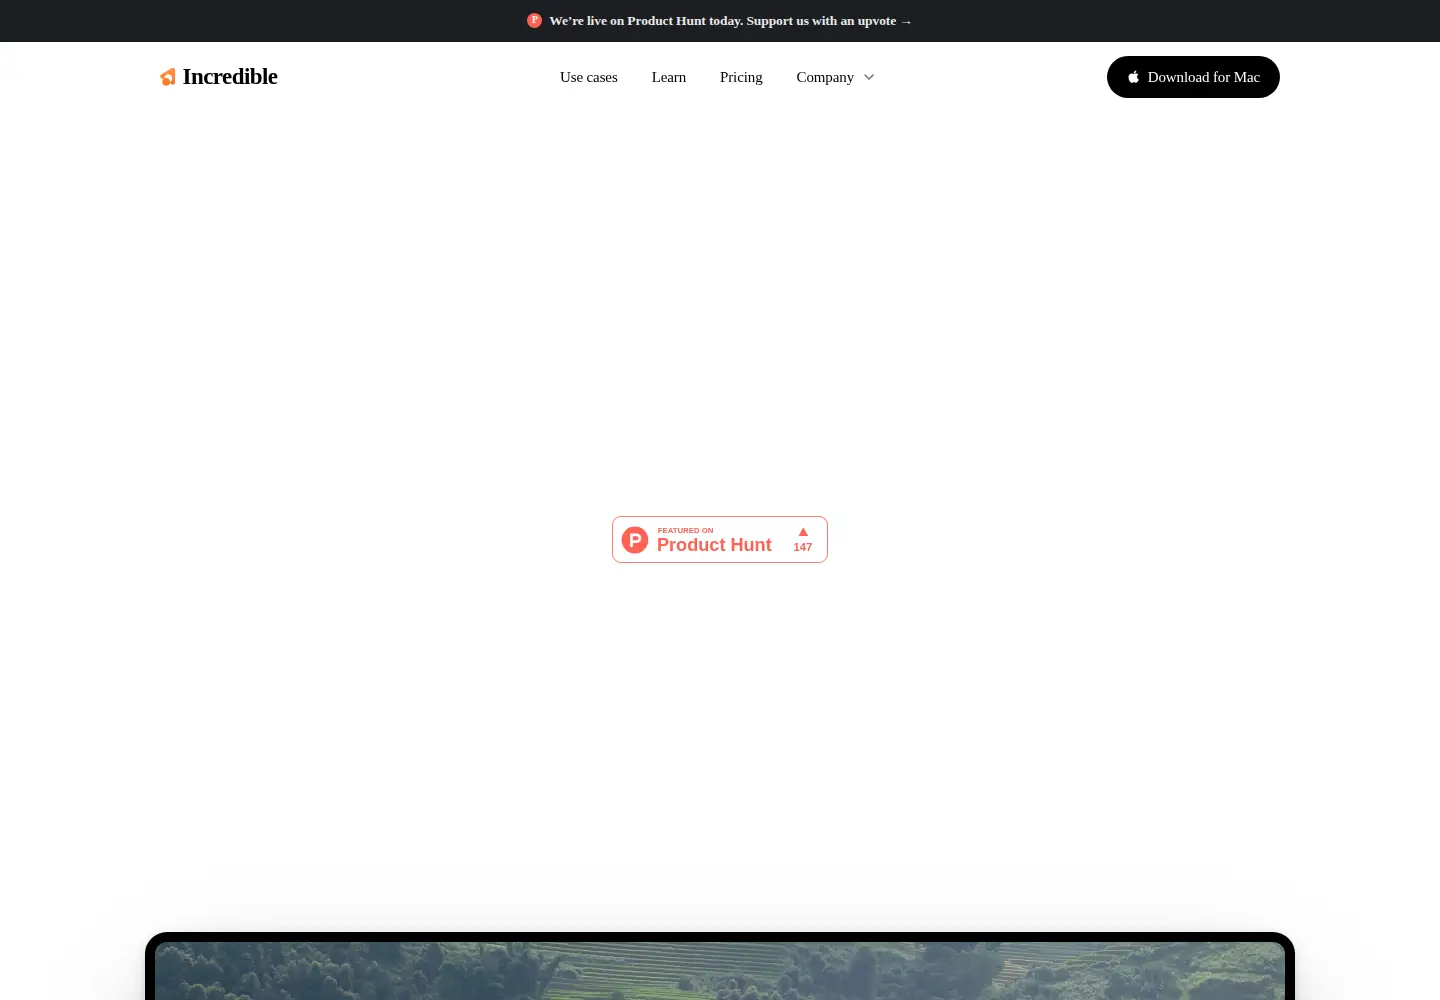Click the Product Hunt P logo in badge
Image resolution: width=1440 pixels, height=1000 pixels.
click(x=635, y=540)
